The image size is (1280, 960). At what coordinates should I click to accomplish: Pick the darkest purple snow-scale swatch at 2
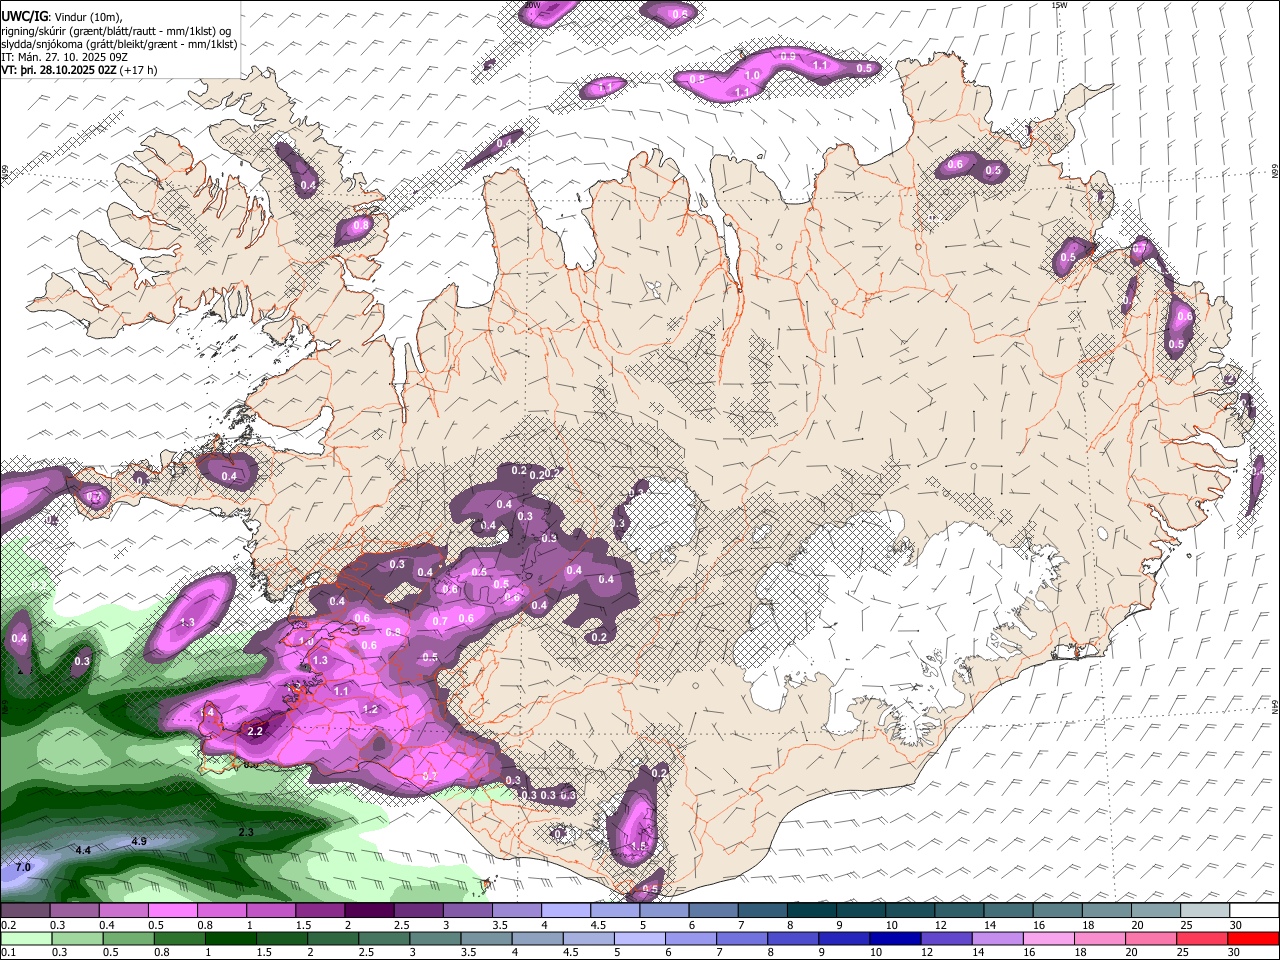coord(368,911)
